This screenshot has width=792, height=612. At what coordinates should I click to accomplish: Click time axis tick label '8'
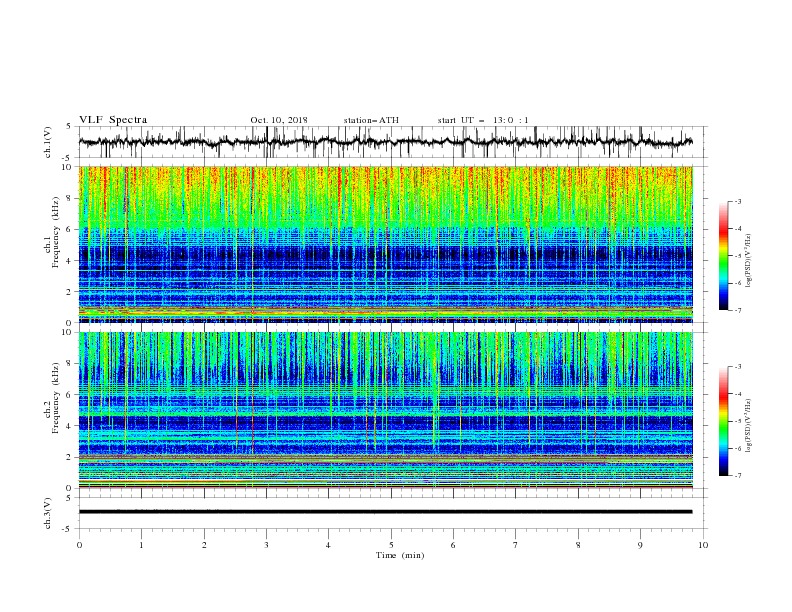[578, 545]
